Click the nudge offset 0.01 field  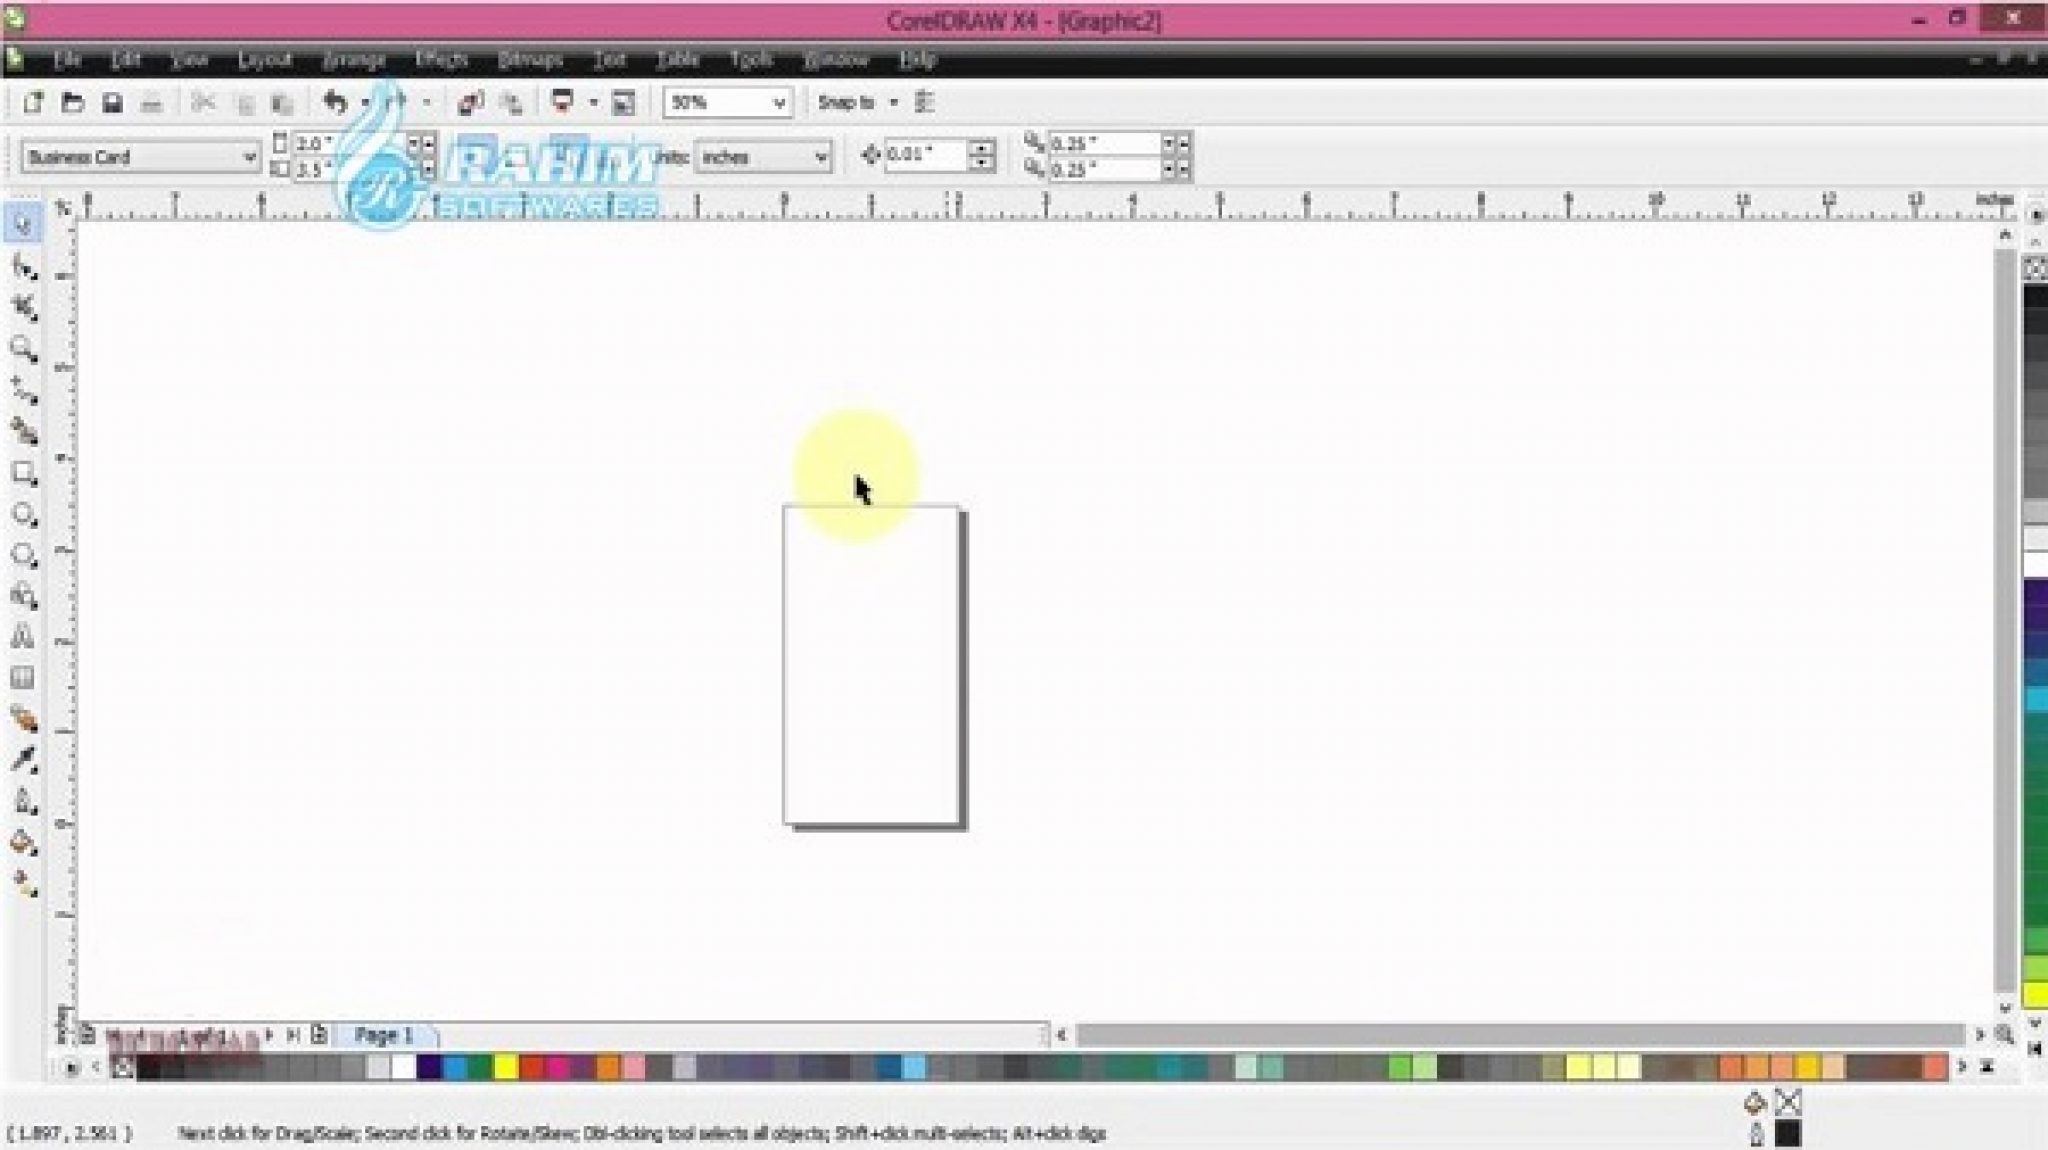[x=924, y=155]
